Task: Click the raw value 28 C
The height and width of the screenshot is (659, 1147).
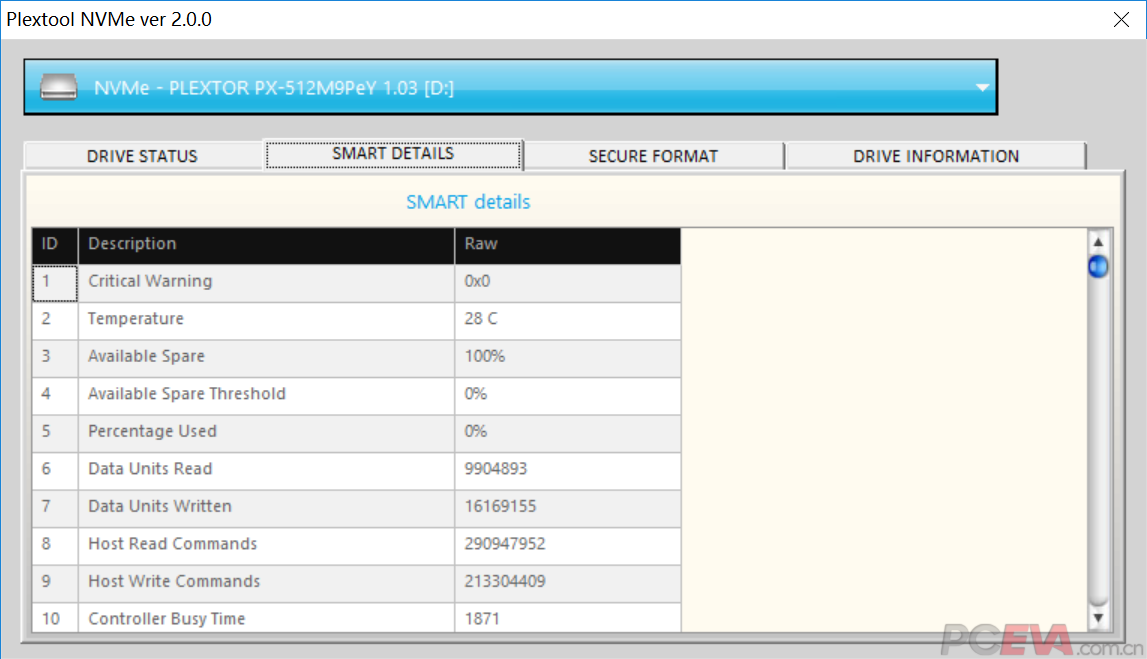Action: point(481,319)
